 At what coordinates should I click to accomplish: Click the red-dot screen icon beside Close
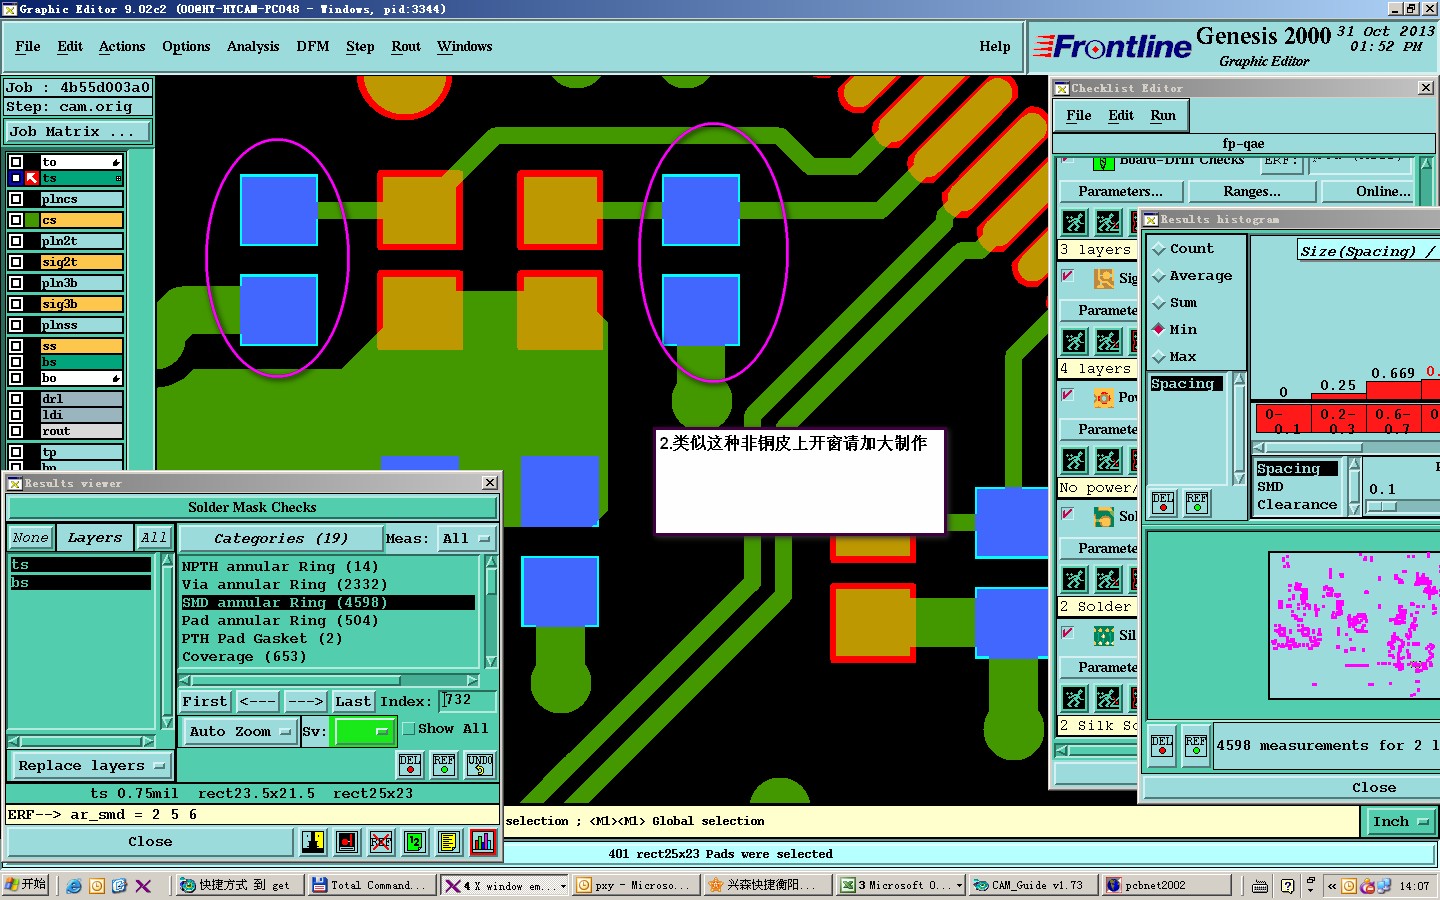point(347,842)
